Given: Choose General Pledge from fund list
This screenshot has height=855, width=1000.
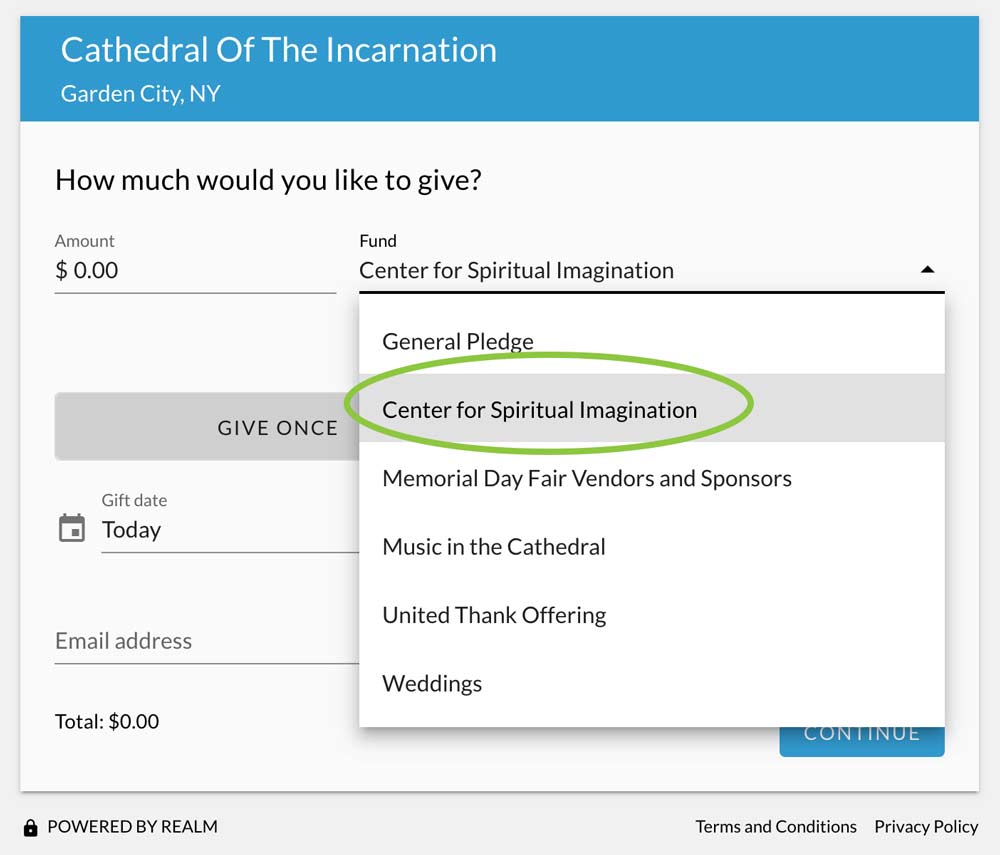Looking at the screenshot, I should [651, 341].
